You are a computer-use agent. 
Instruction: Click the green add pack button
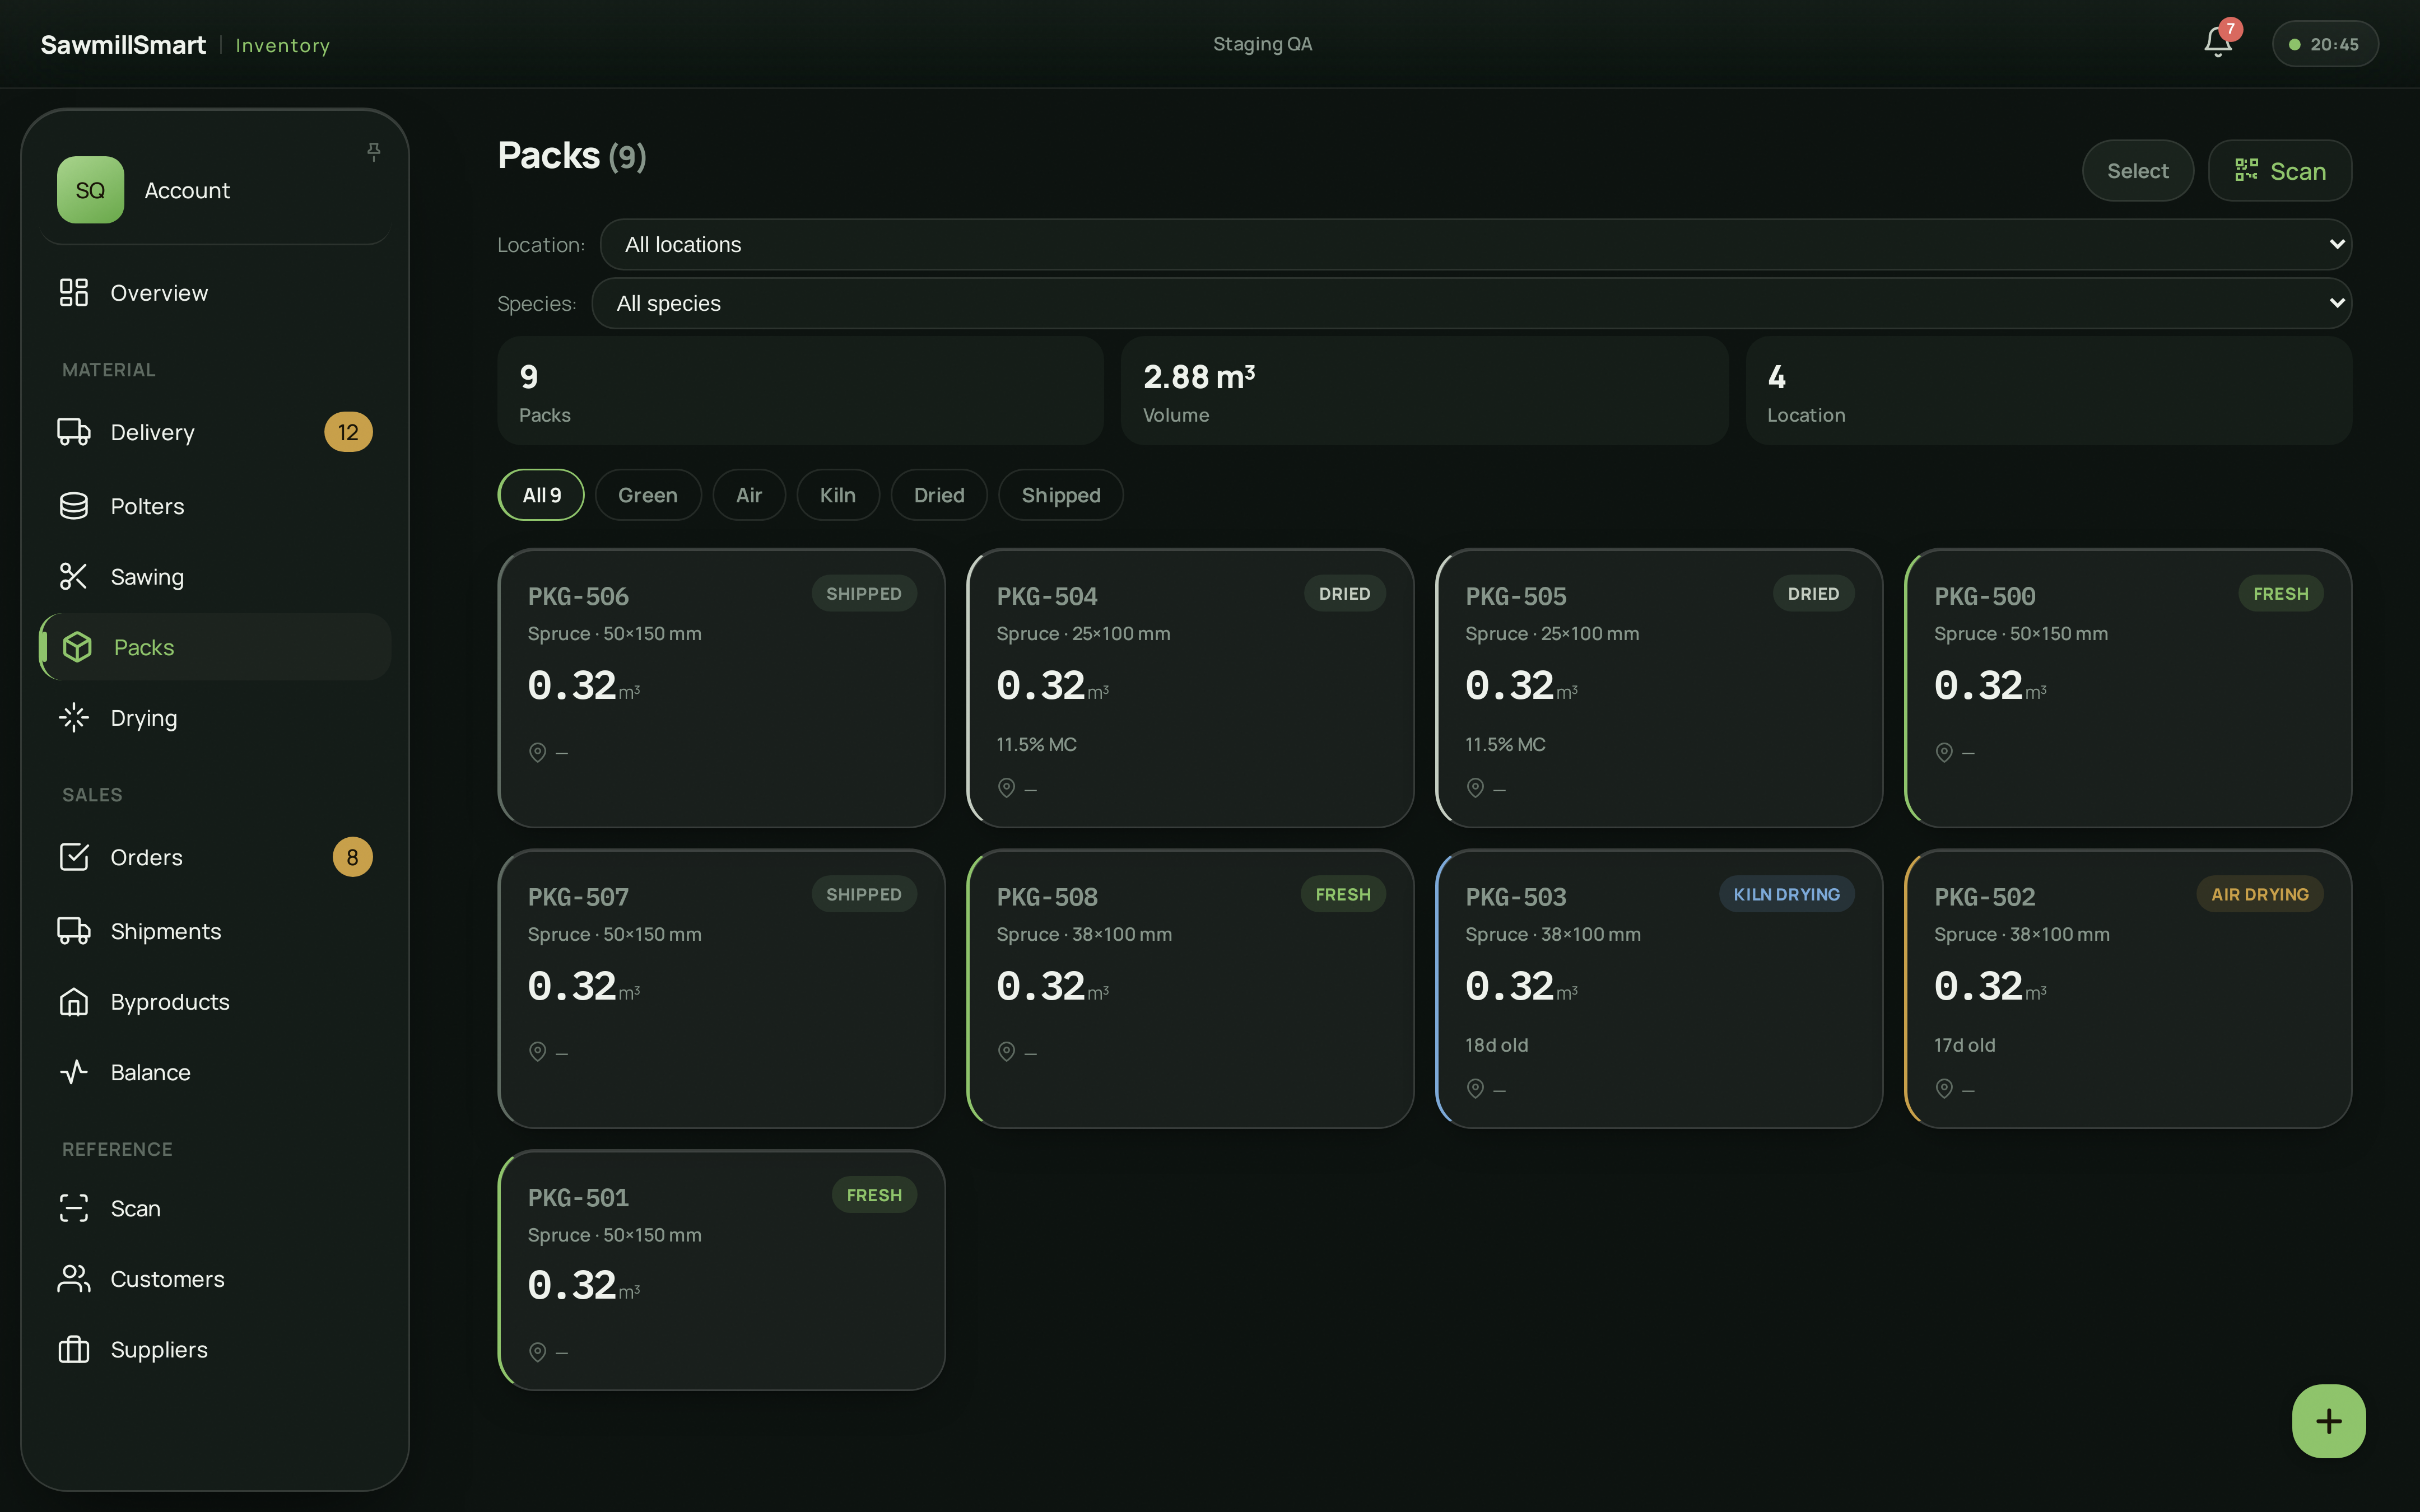click(2329, 1421)
